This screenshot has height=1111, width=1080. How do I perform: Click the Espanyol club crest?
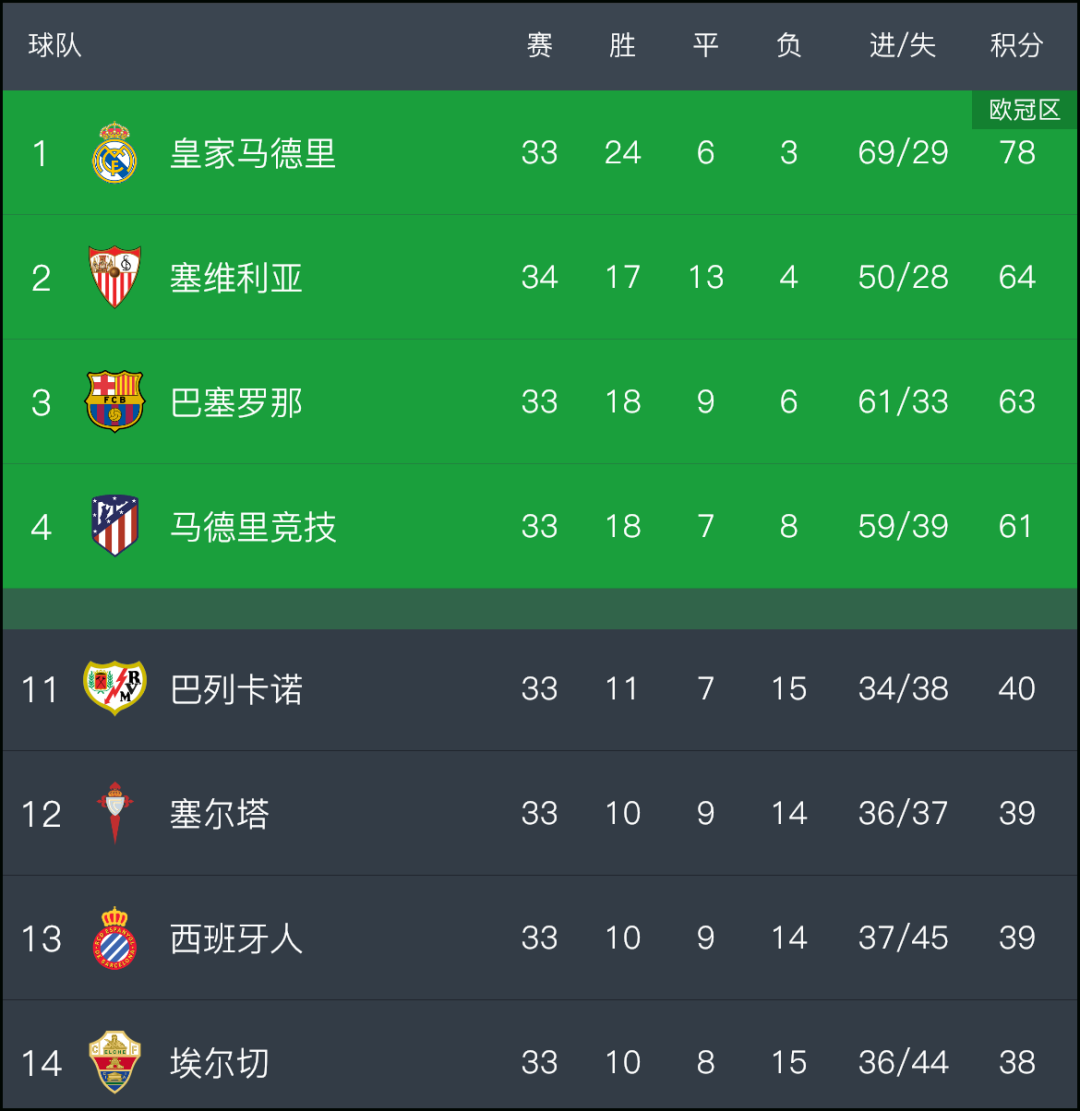(114, 937)
